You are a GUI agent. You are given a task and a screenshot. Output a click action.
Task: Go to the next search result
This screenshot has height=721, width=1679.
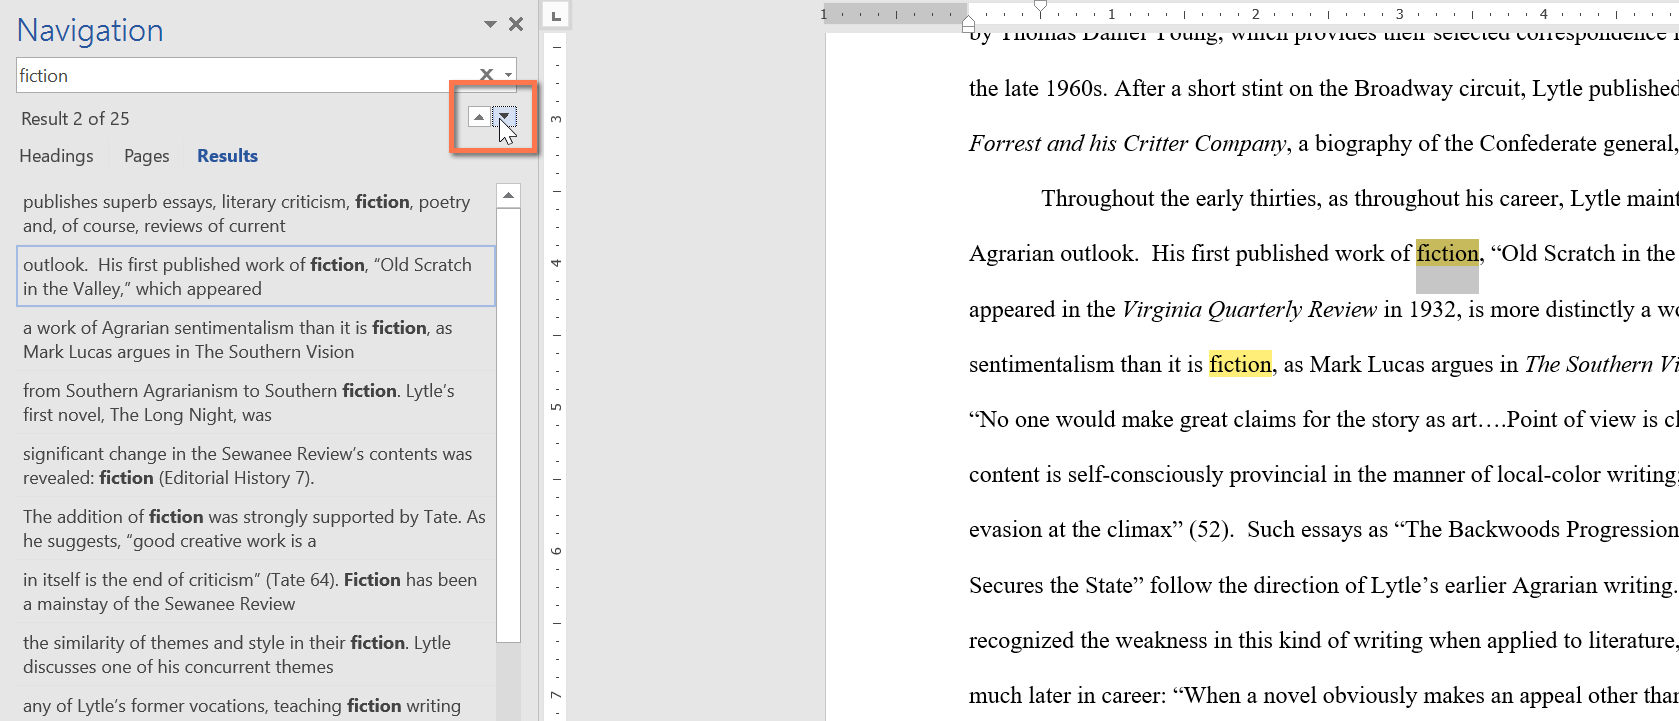(505, 117)
